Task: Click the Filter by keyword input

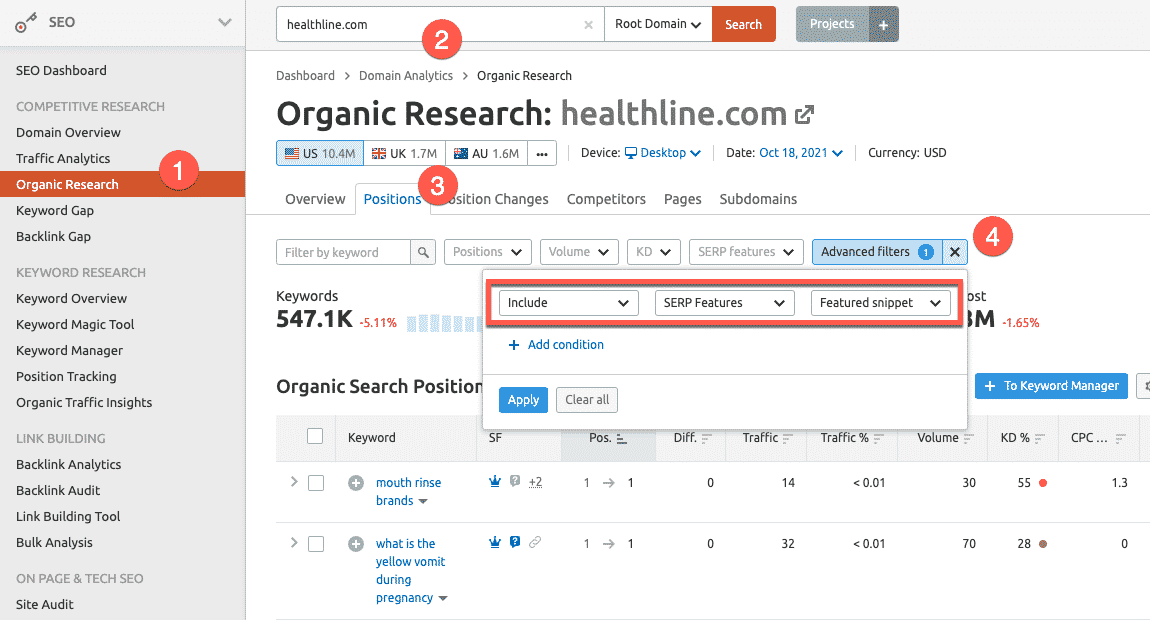Action: 343,253
